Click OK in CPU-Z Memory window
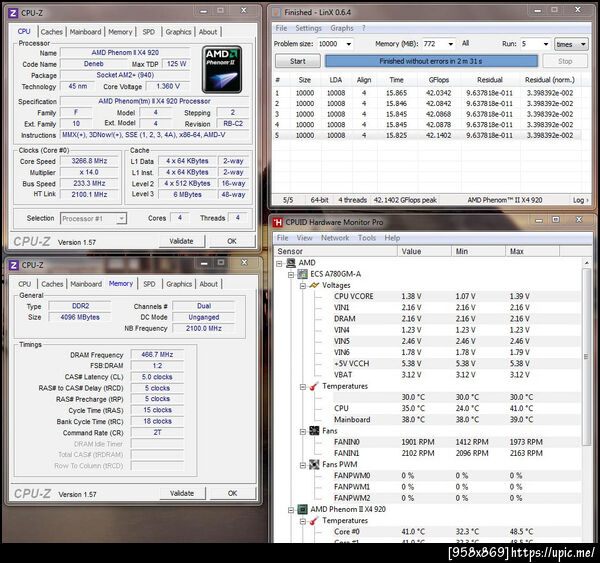Image resolution: width=600 pixels, height=563 pixels. click(x=233, y=493)
